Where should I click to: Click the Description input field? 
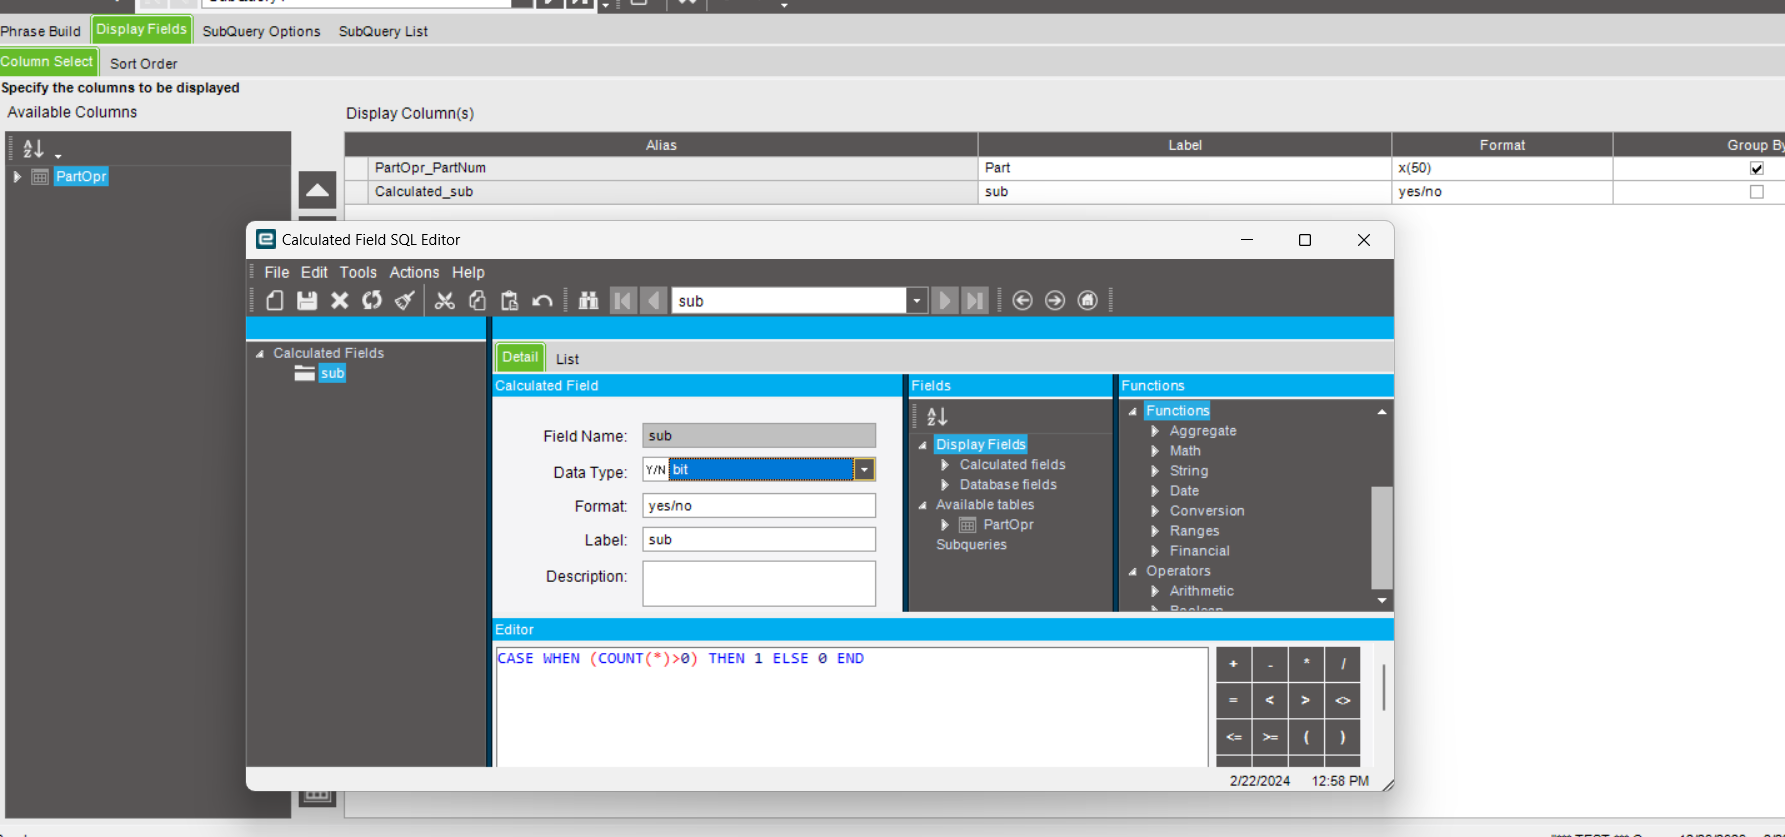click(x=758, y=583)
